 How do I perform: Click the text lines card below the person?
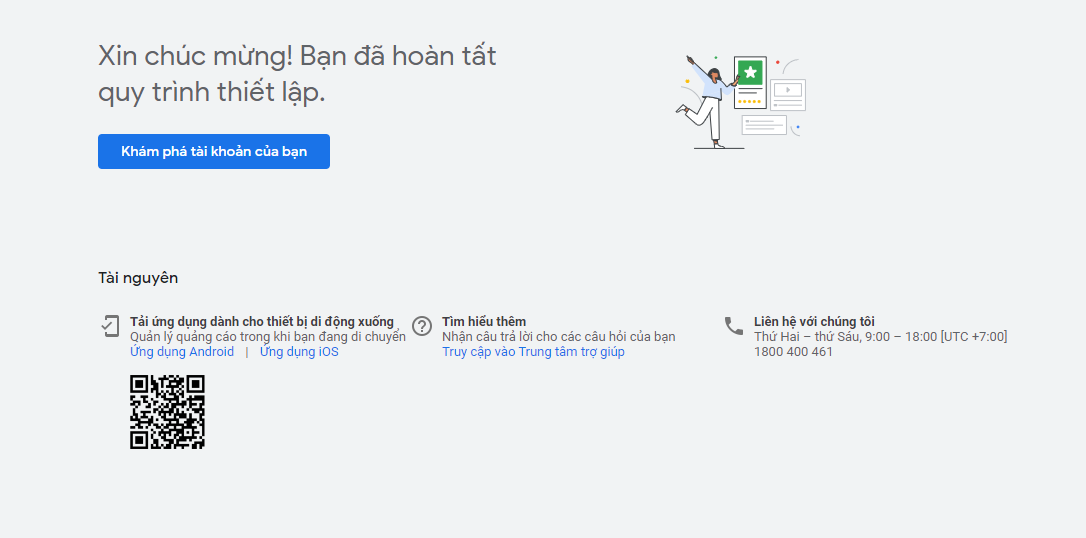coord(764,125)
